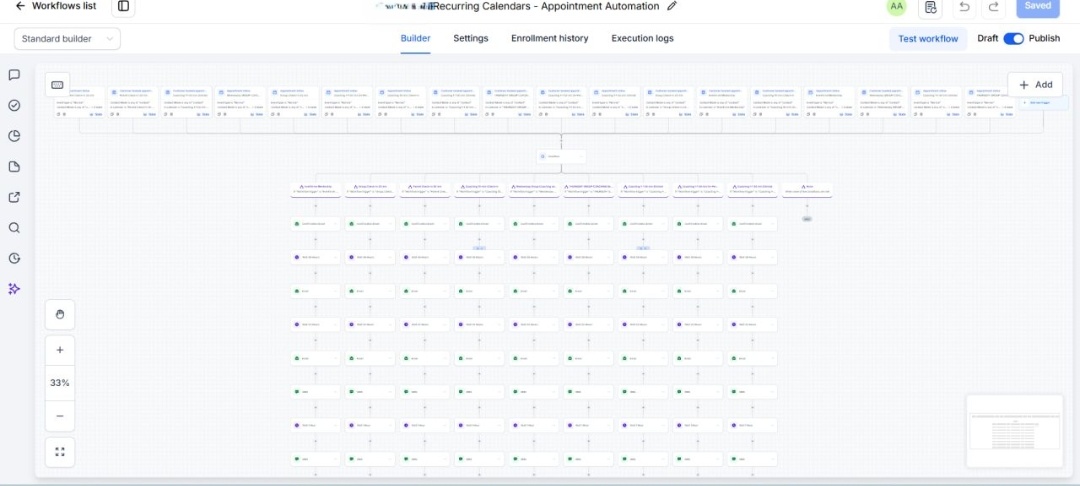1080x486 pixels.
Task: Click the 33% zoom level
Action: click(60, 383)
